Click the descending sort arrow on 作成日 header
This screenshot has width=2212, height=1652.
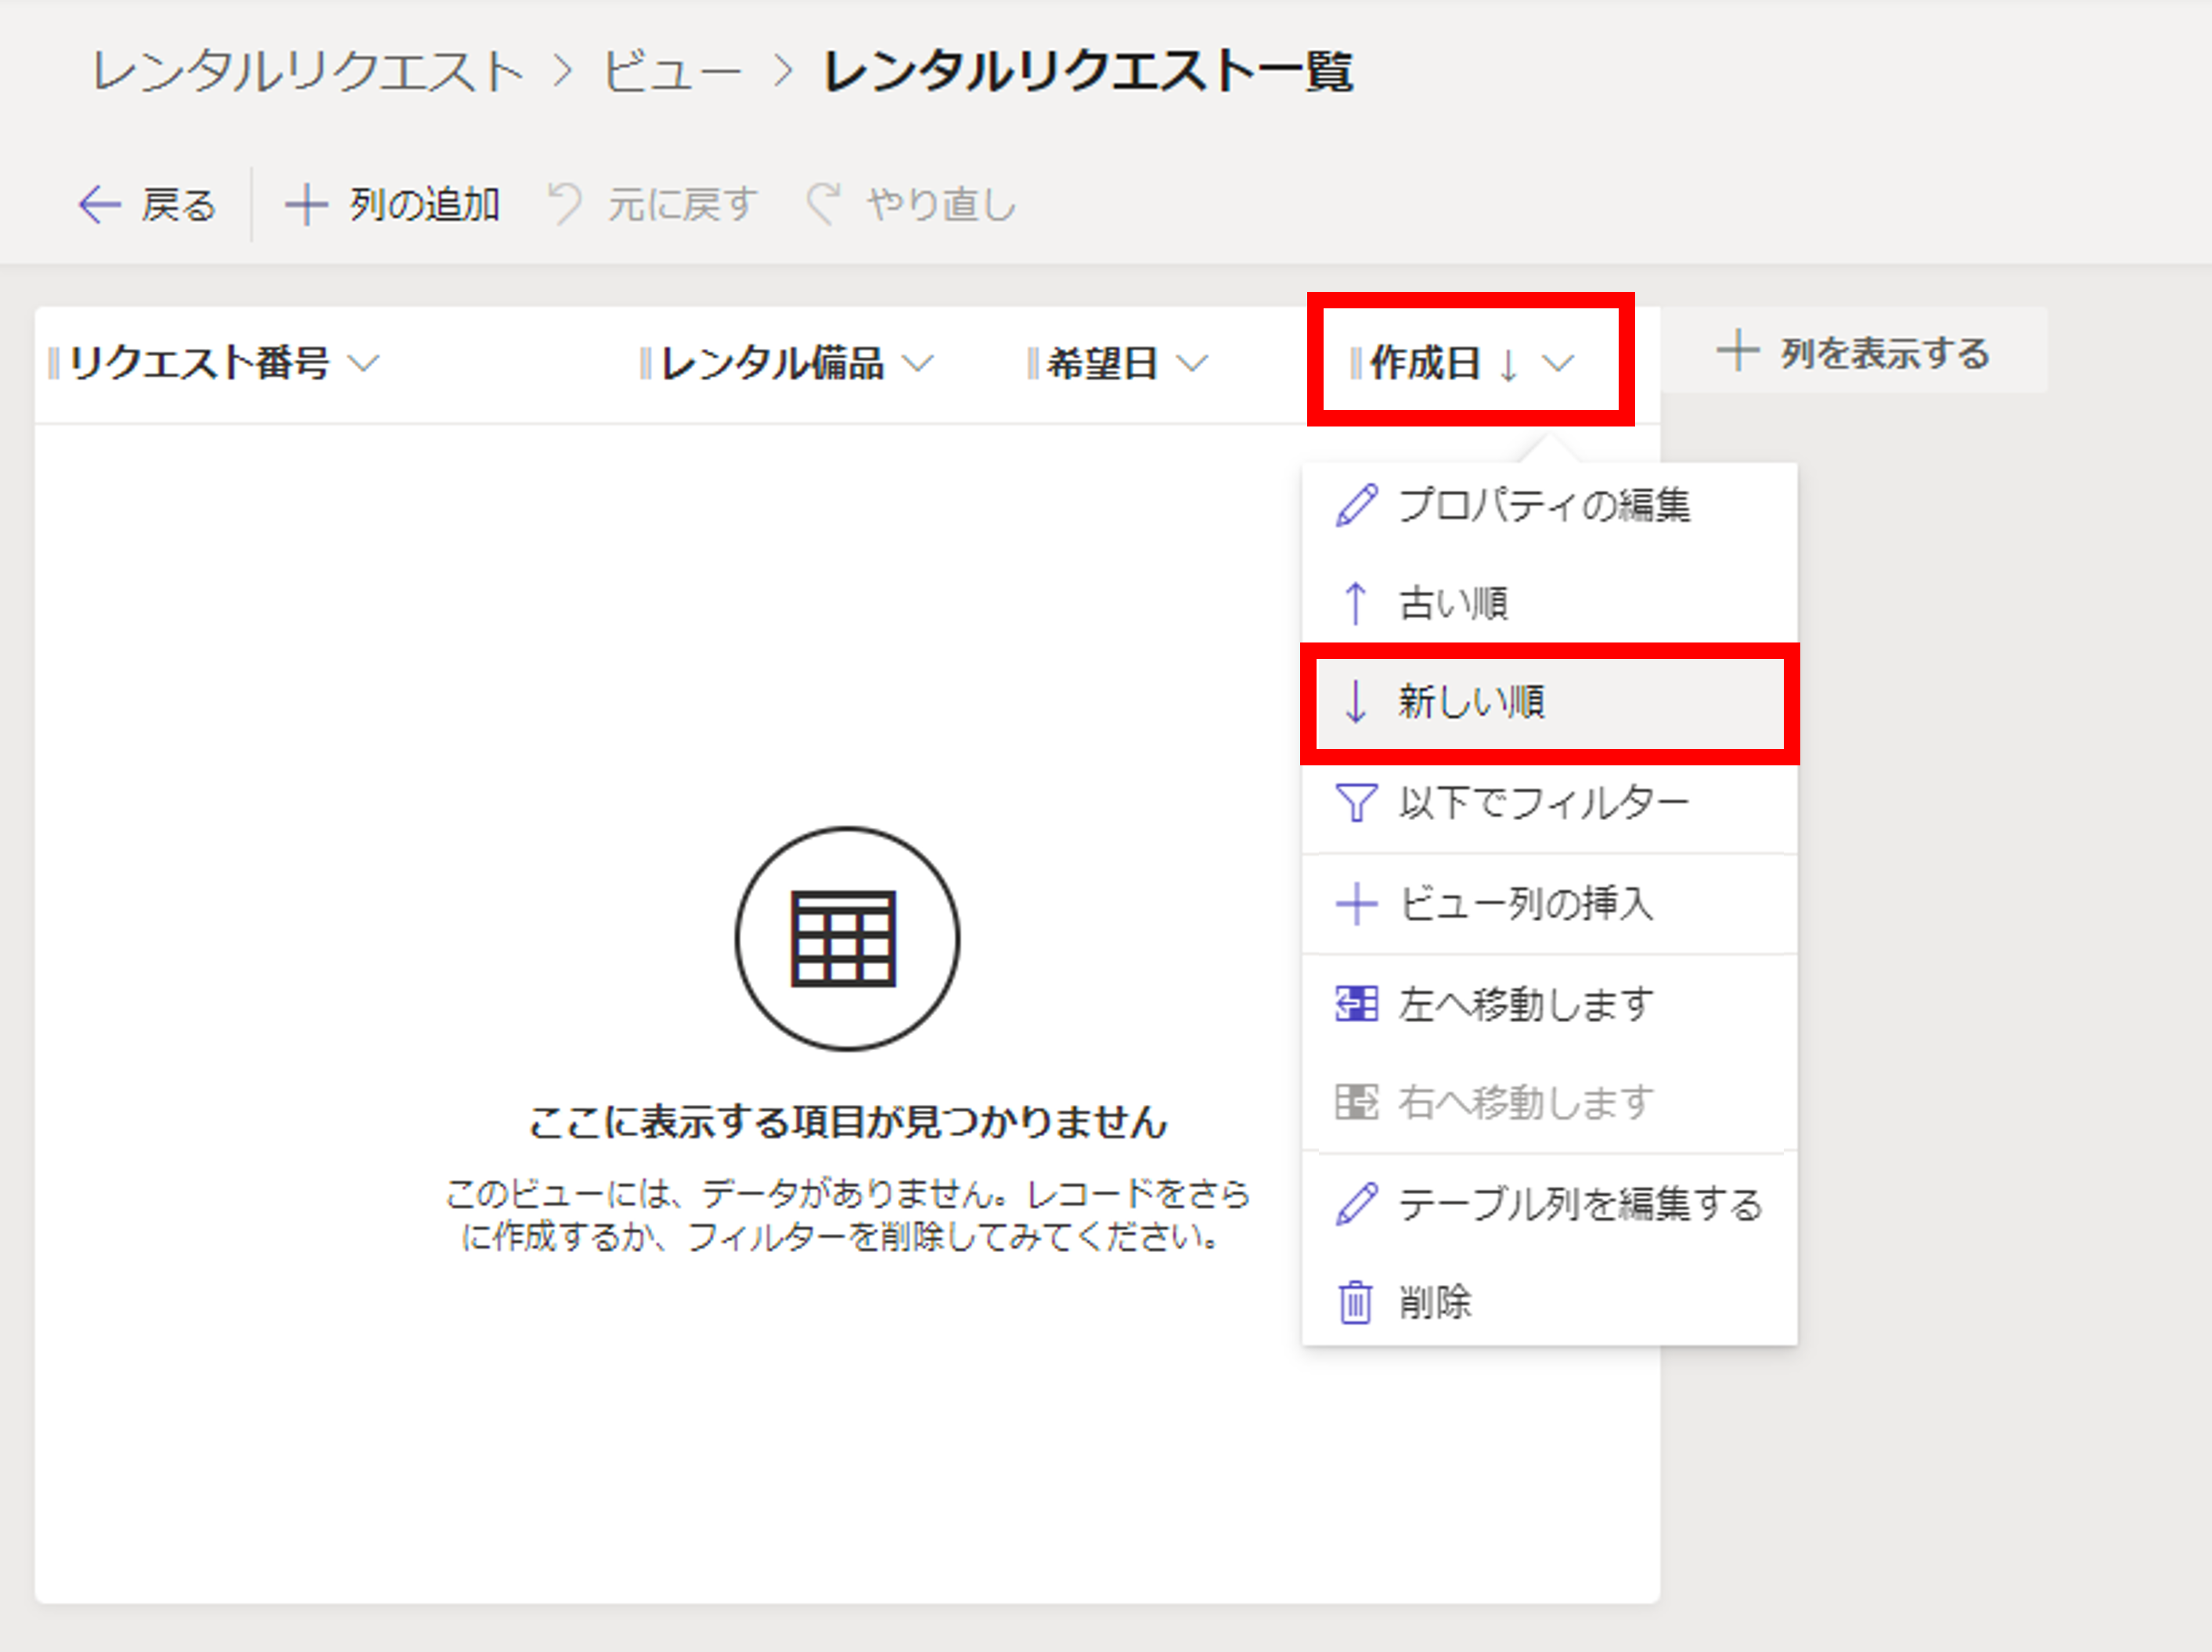click(1508, 363)
